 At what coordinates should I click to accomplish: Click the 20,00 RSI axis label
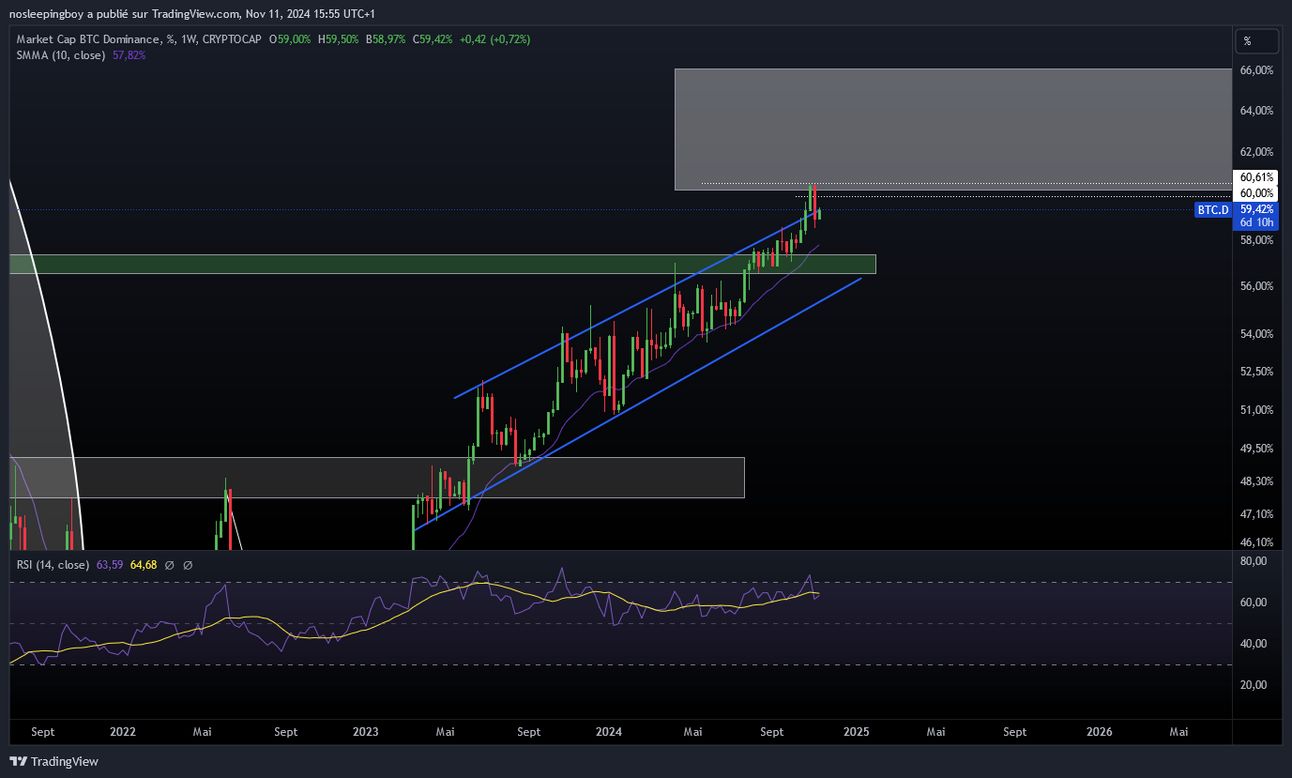(1253, 685)
